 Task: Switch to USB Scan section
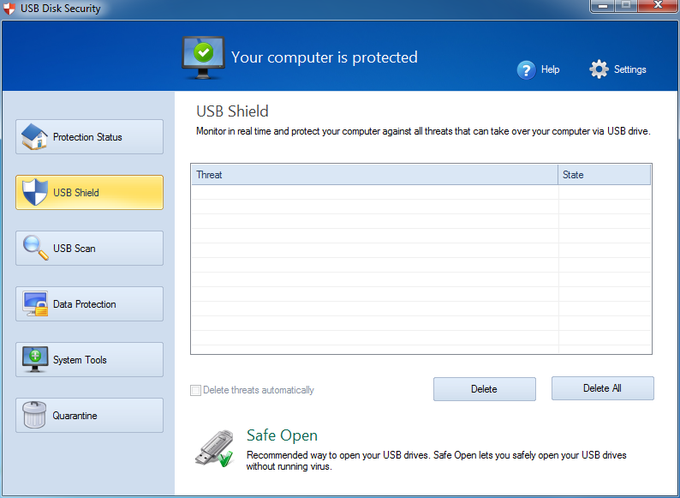click(x=89, y=248)
